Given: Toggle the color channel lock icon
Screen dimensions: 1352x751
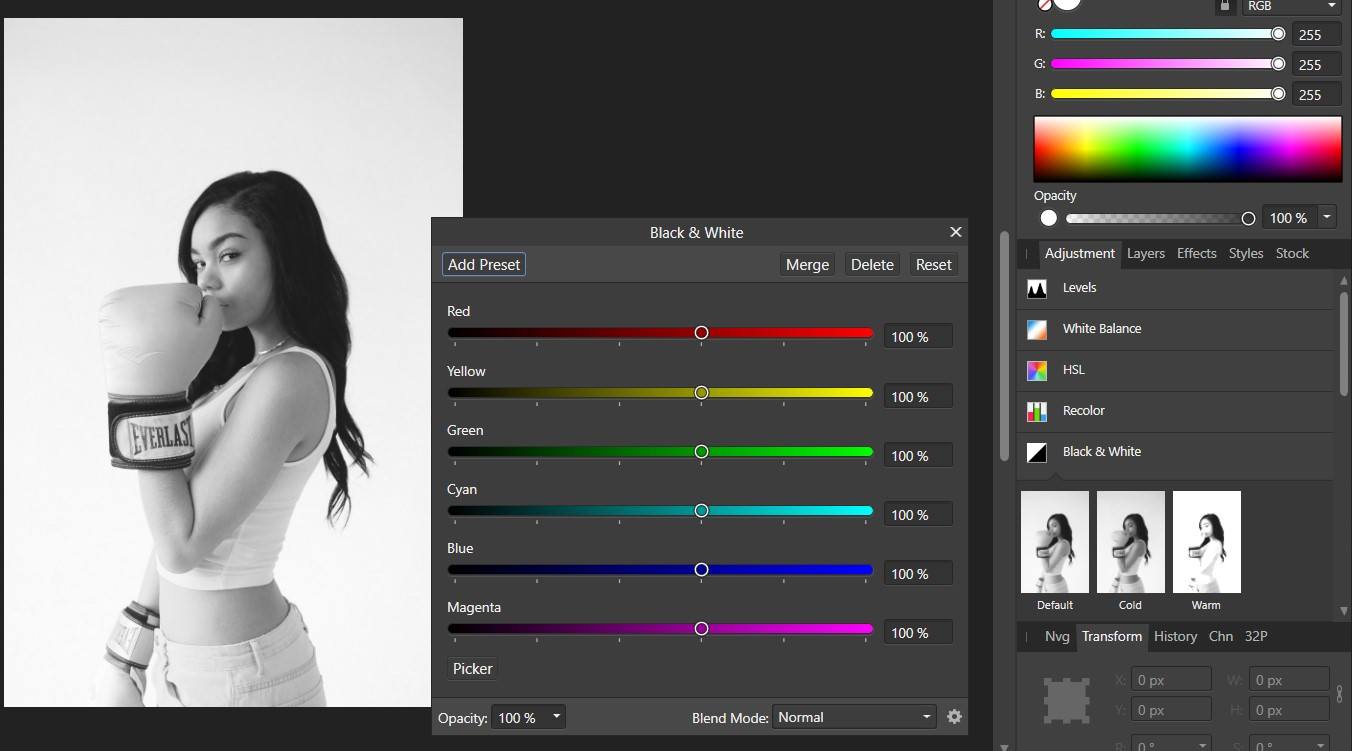Looking at the screenshot, I should click(1225, 6).
